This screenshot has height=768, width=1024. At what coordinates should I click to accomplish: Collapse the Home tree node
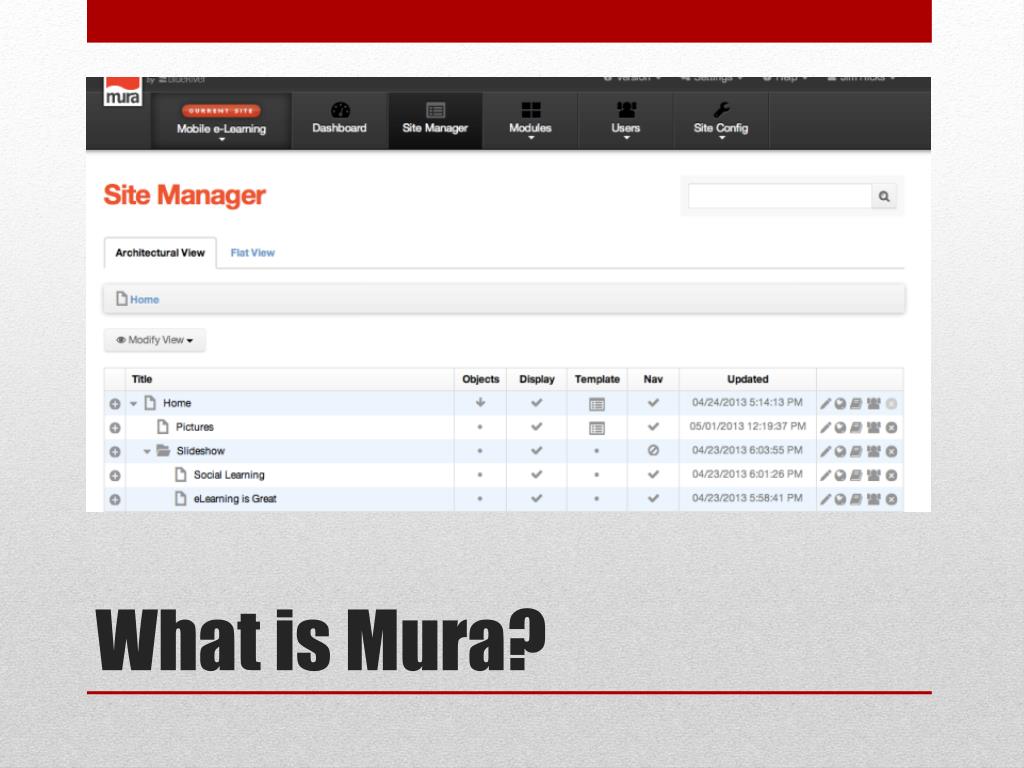[134, 404]
